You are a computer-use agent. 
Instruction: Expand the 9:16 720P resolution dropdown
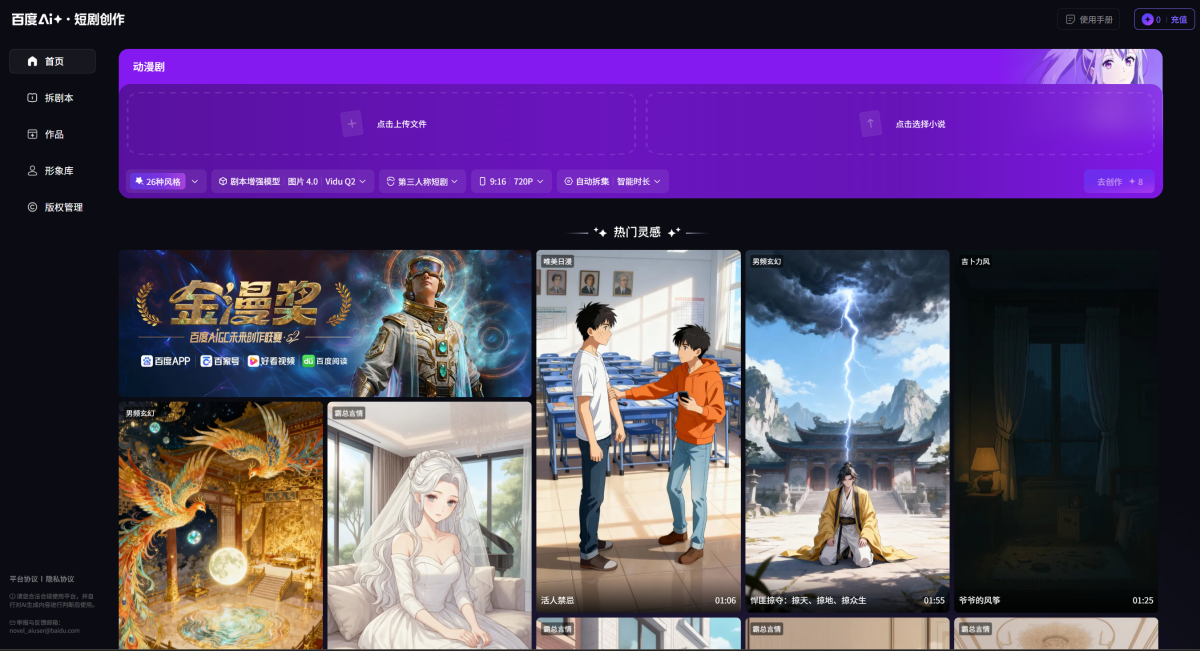(541, 182)
